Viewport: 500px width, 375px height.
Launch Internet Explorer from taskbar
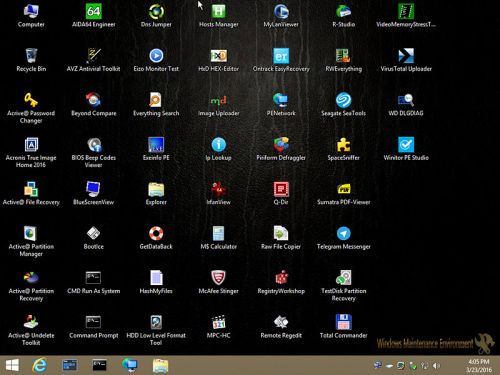pyautogui.click(x=40, y=365)
